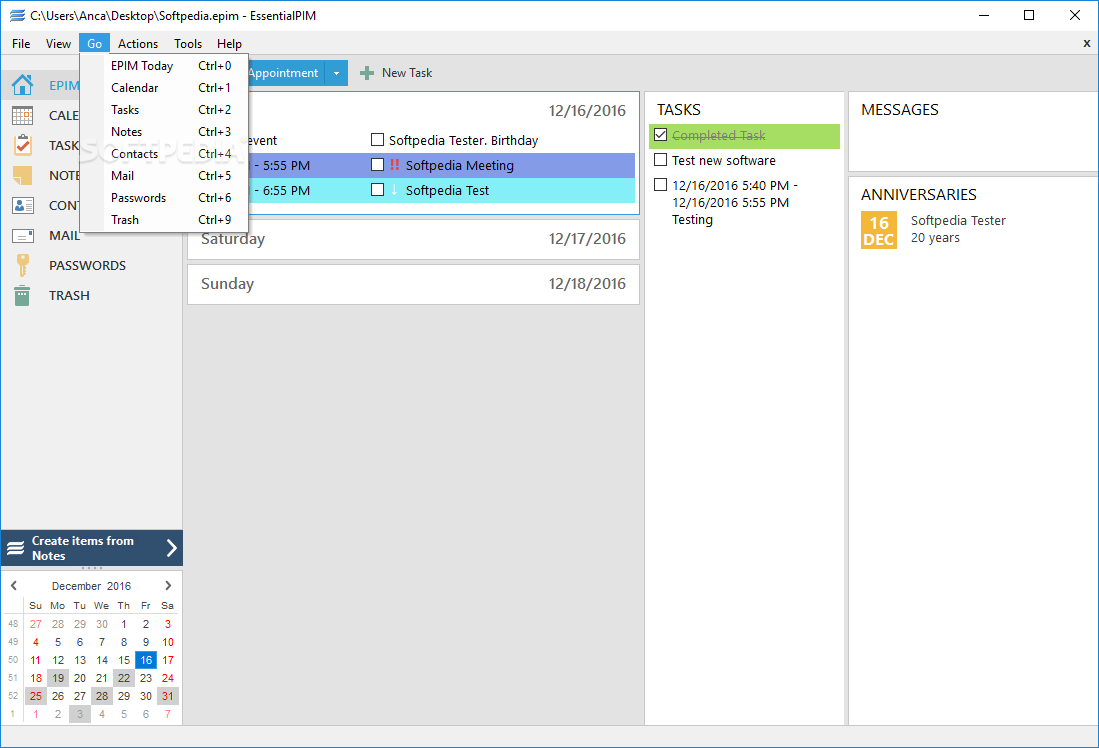Select December 22 in mini calendar

[x=124, y=678]
